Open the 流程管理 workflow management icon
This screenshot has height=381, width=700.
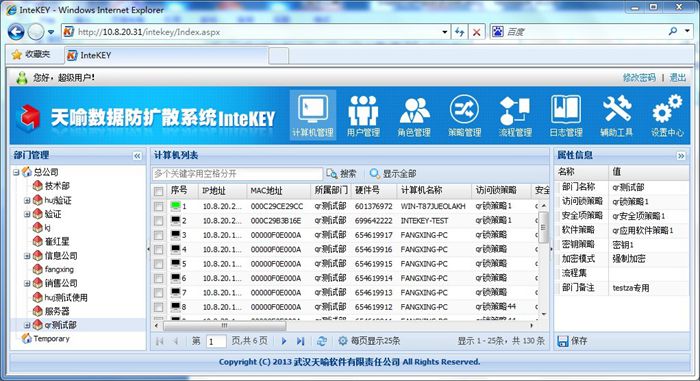tap(515, 115)
